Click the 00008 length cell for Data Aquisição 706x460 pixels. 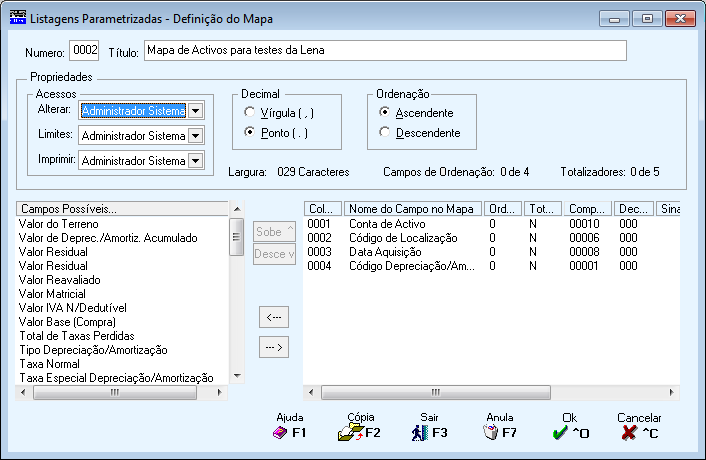(584, 252)
